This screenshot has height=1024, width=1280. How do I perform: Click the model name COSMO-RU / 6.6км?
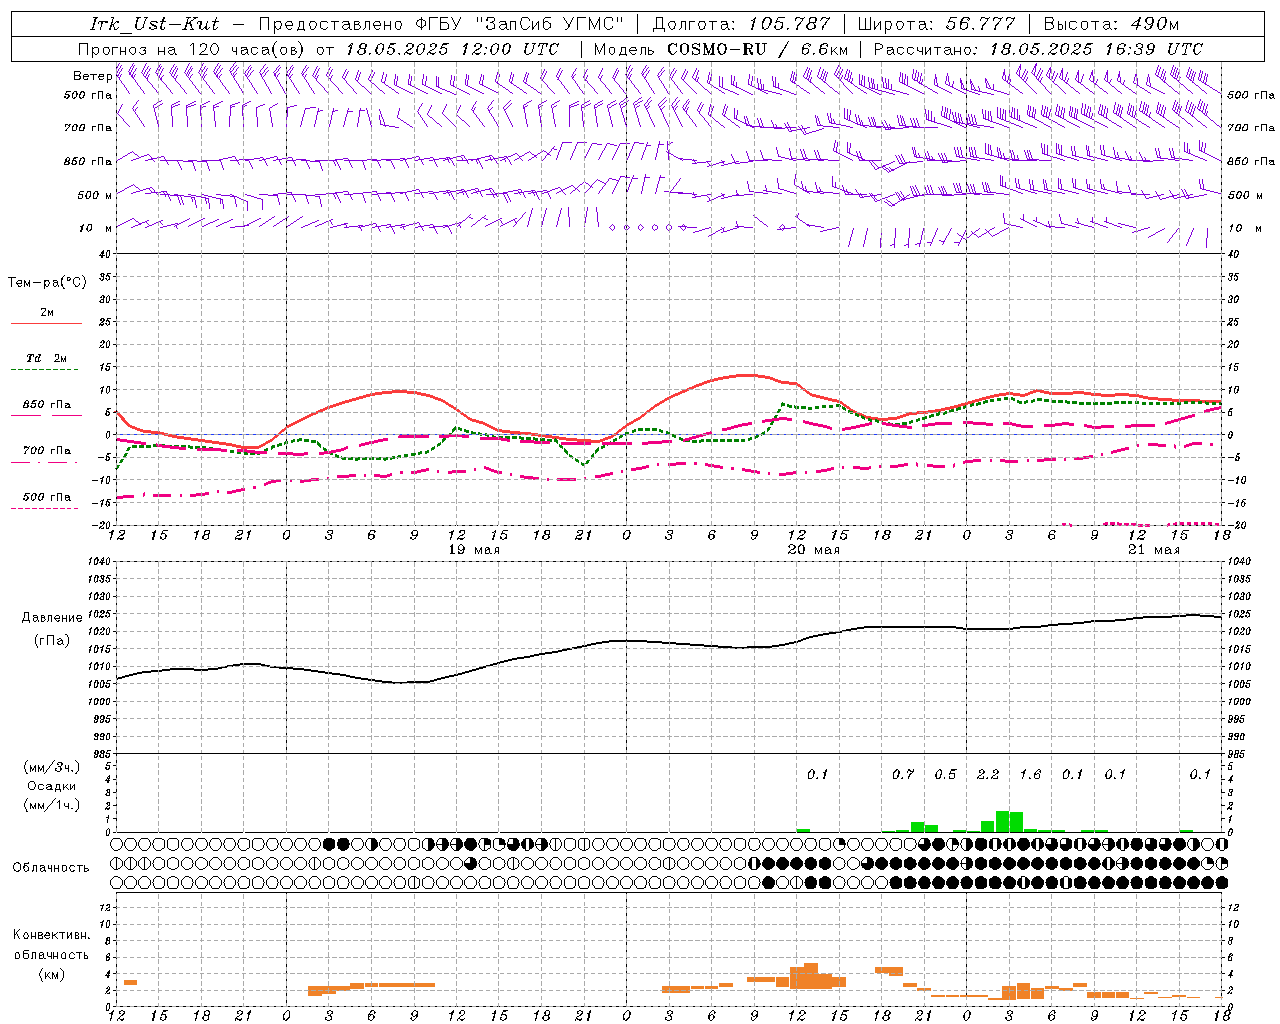(757, 49)
